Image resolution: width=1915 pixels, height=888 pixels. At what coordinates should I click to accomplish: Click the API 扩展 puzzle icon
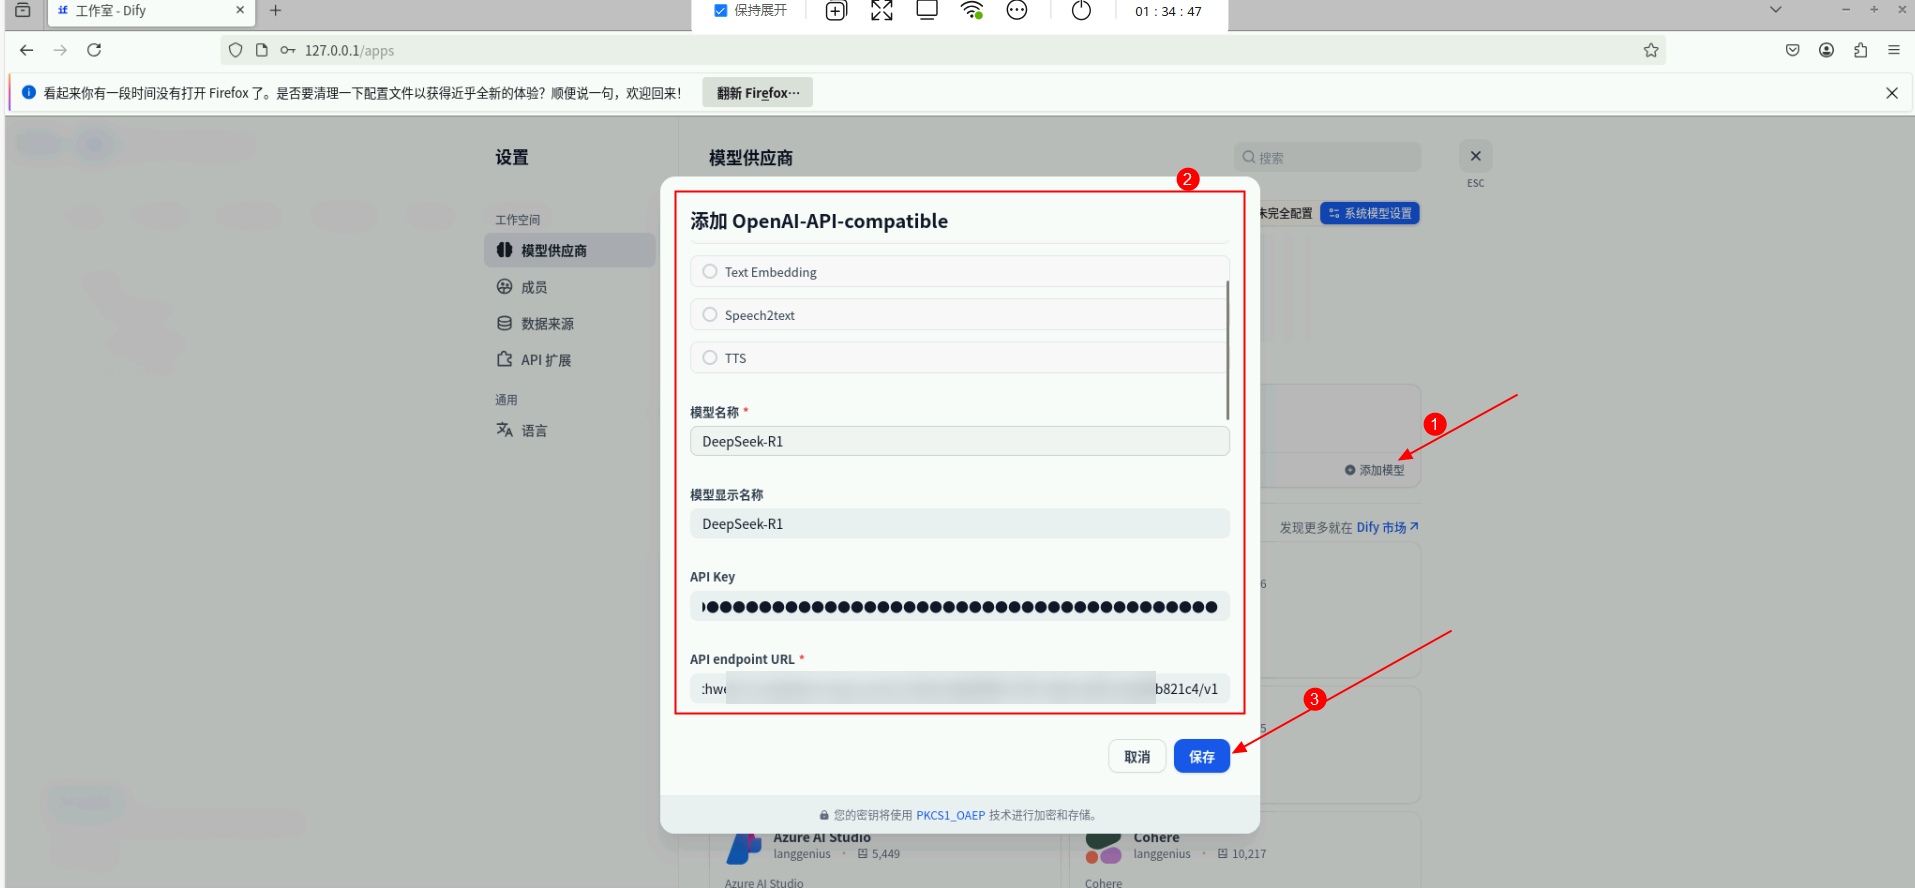(505, 359)
